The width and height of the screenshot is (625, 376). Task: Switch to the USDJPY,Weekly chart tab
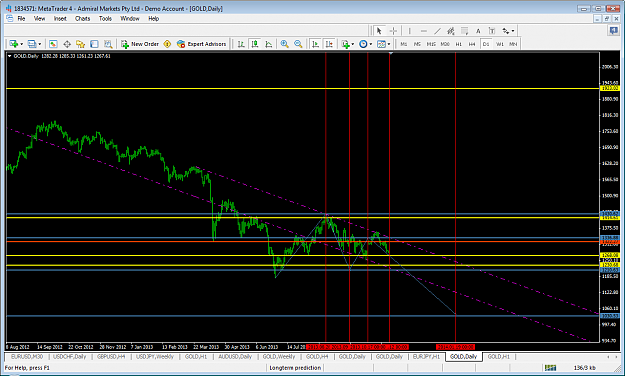pyautogui.click(x=155, y=356)
